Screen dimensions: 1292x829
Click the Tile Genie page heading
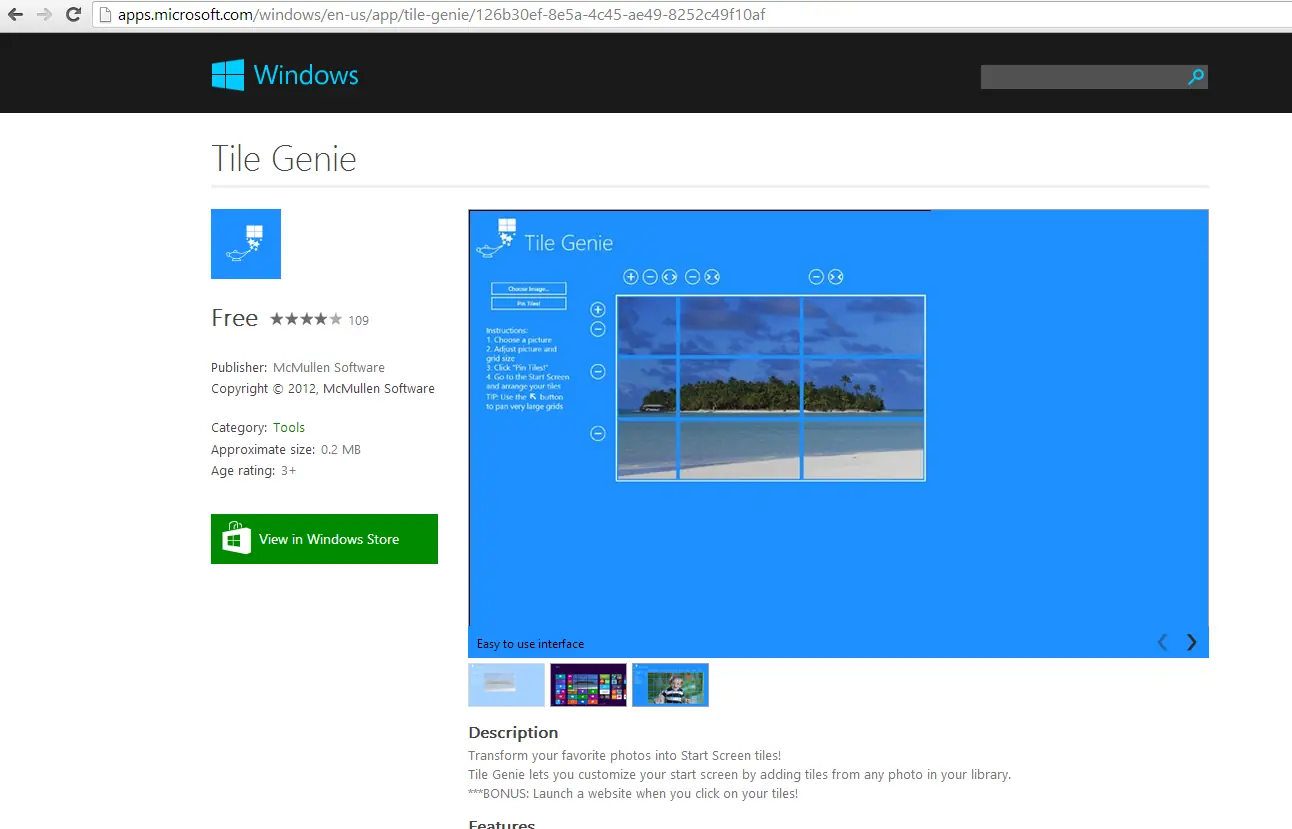(284, 159)
